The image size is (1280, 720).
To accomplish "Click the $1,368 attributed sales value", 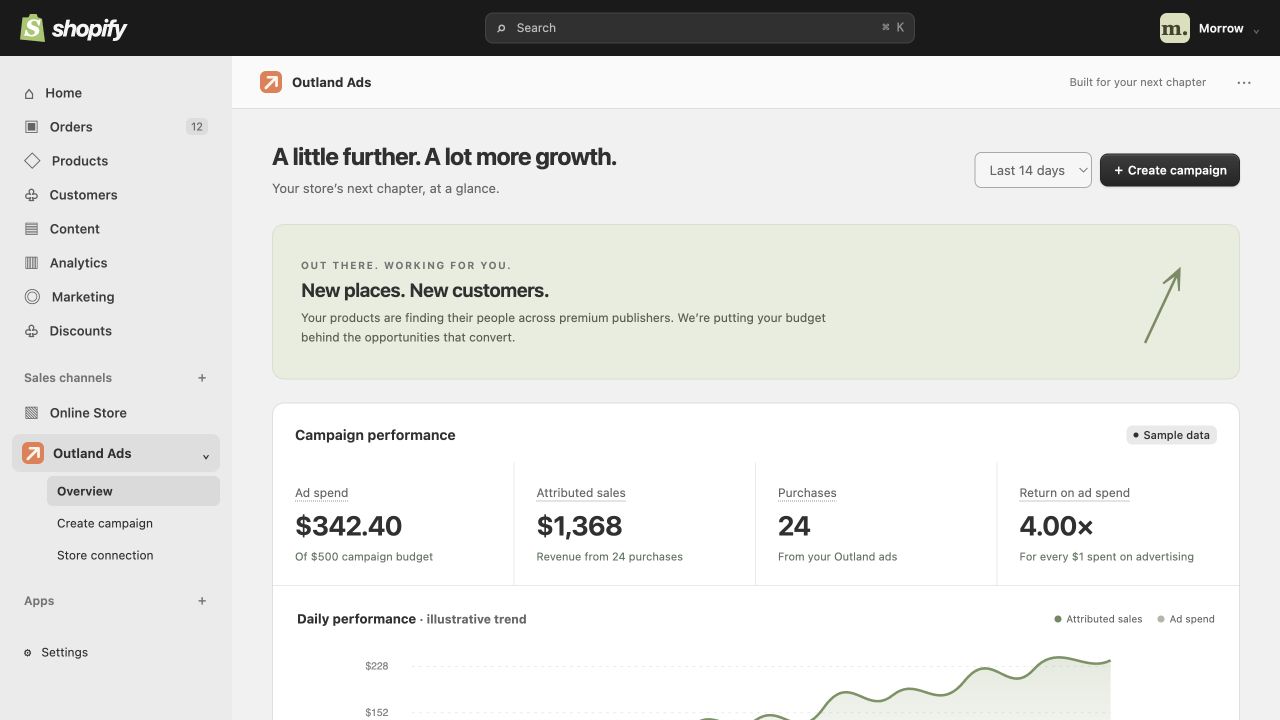I will pos(579,526).
